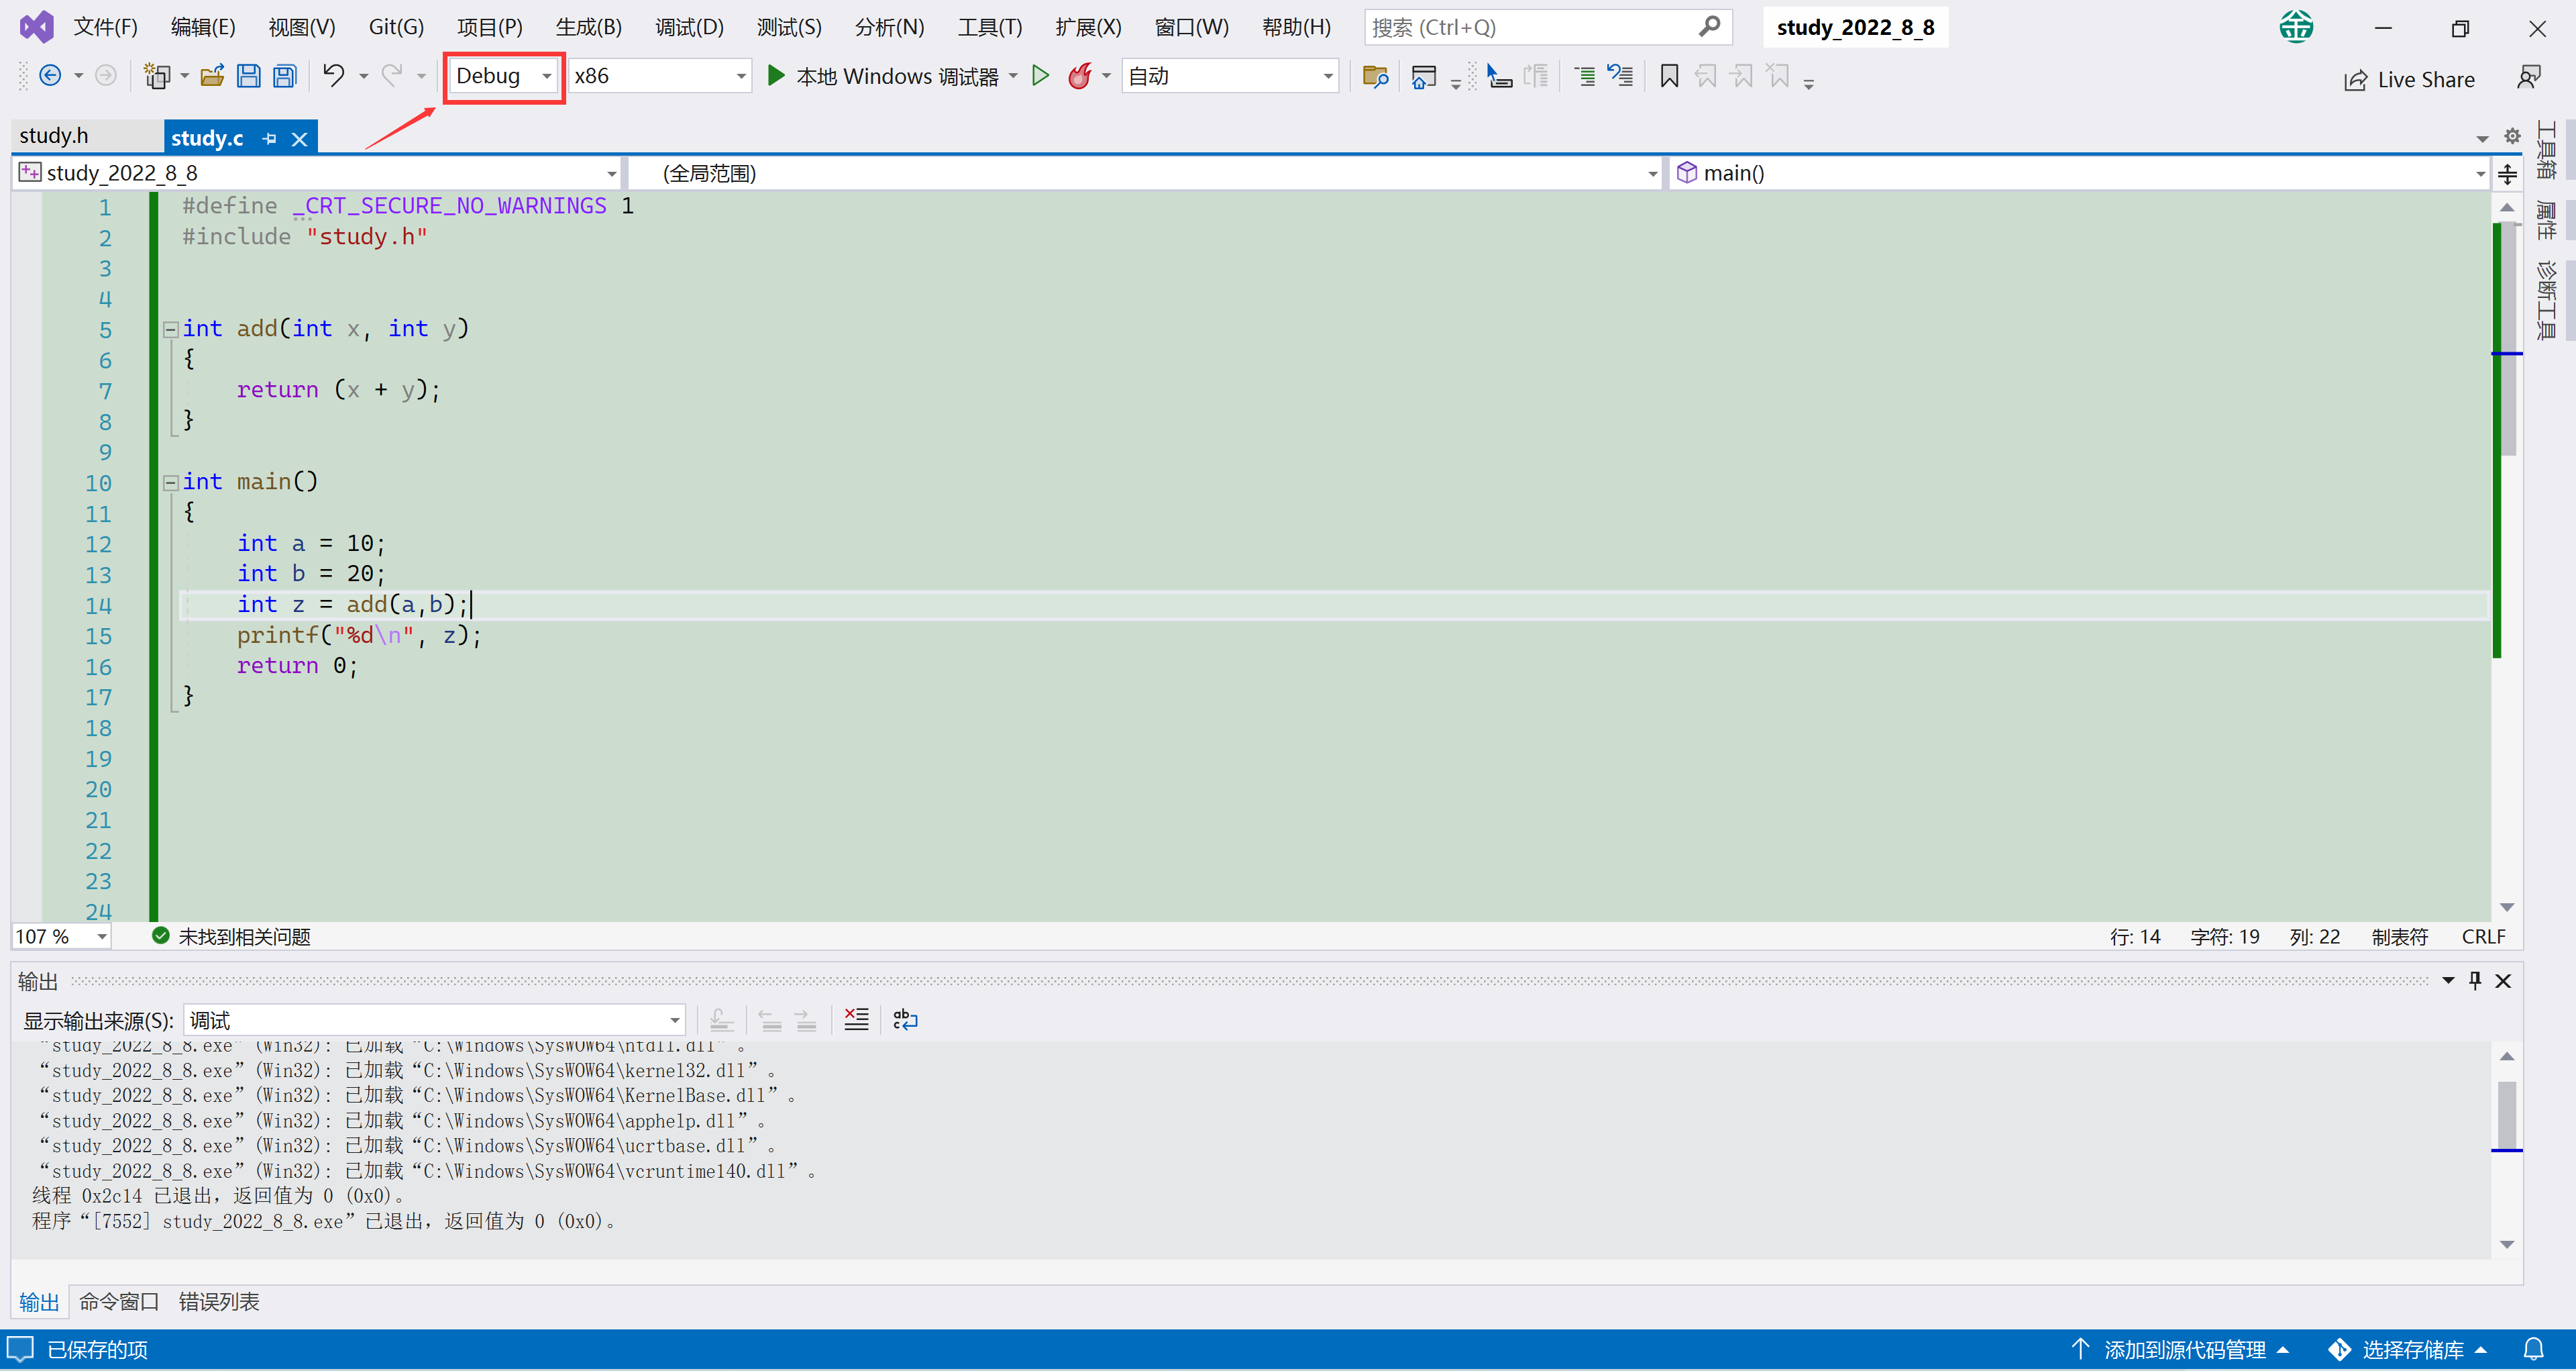Click clear all output icon

click(856, 1020)
